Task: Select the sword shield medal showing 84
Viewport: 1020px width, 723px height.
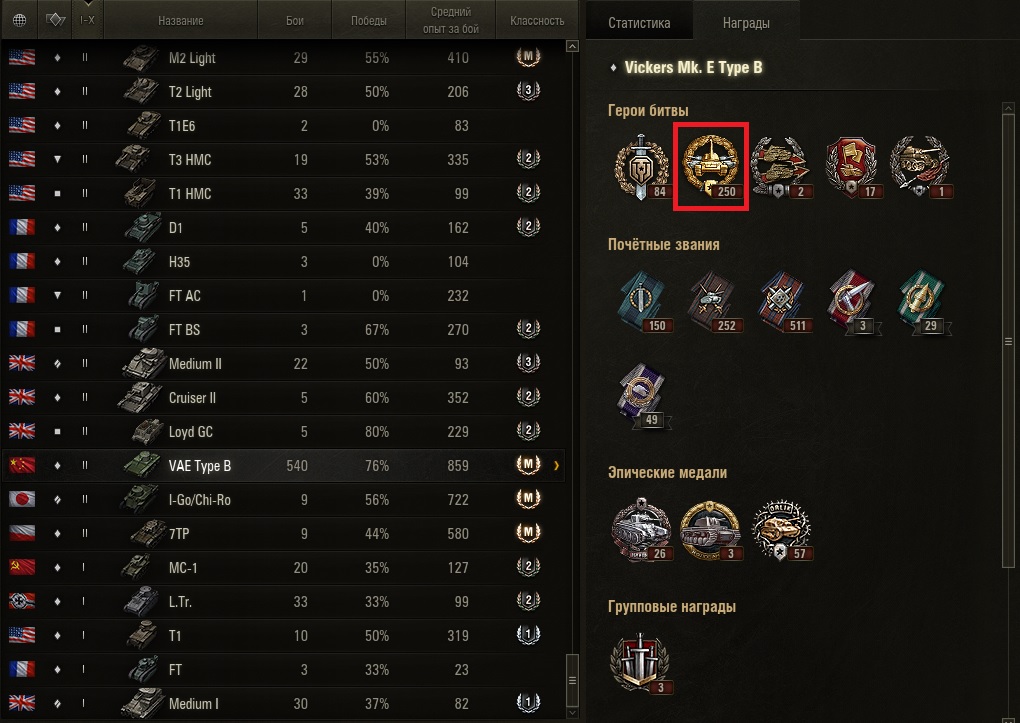Action: 641,167
